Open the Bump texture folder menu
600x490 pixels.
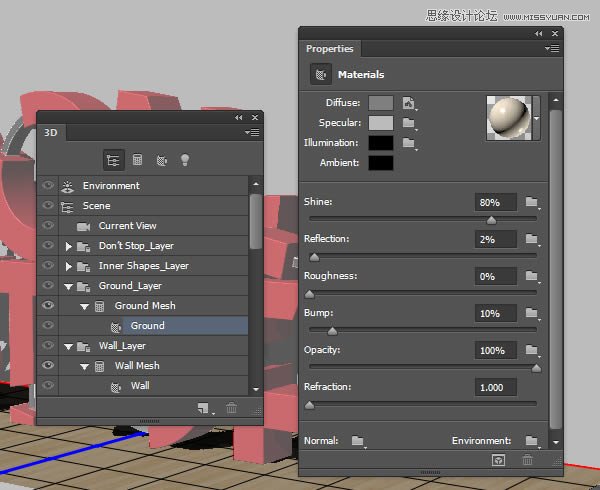pos(532,313)
